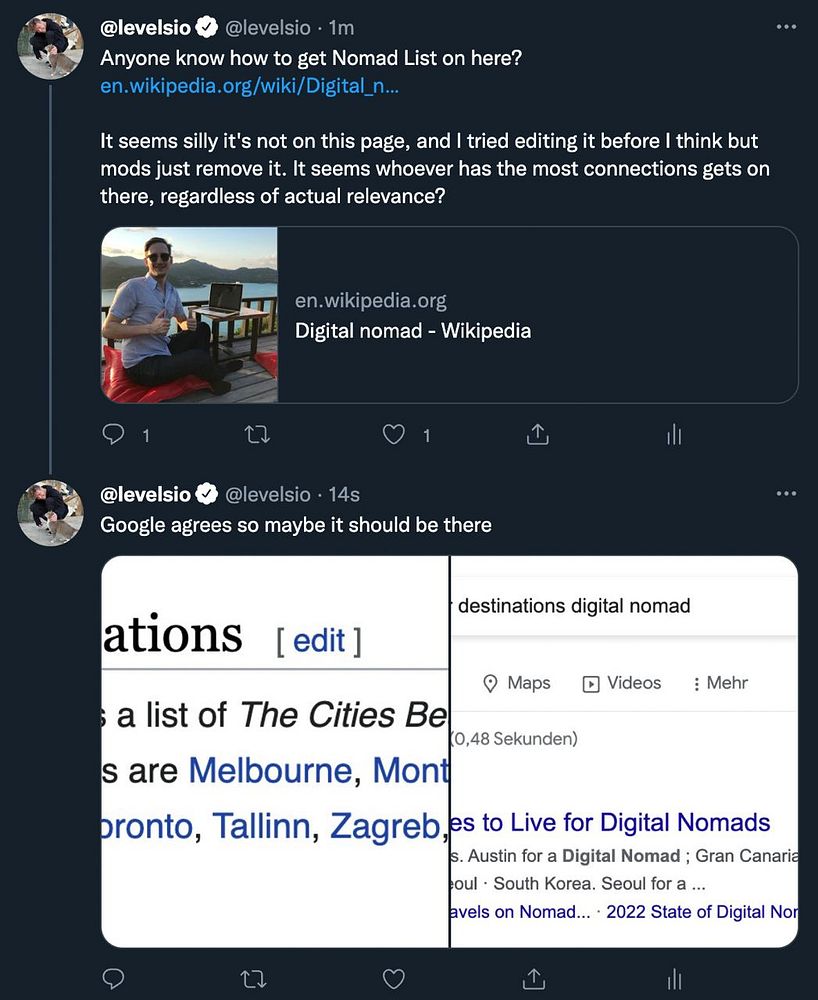Open levelsio profile picture on first tweet

click(51, 45)
